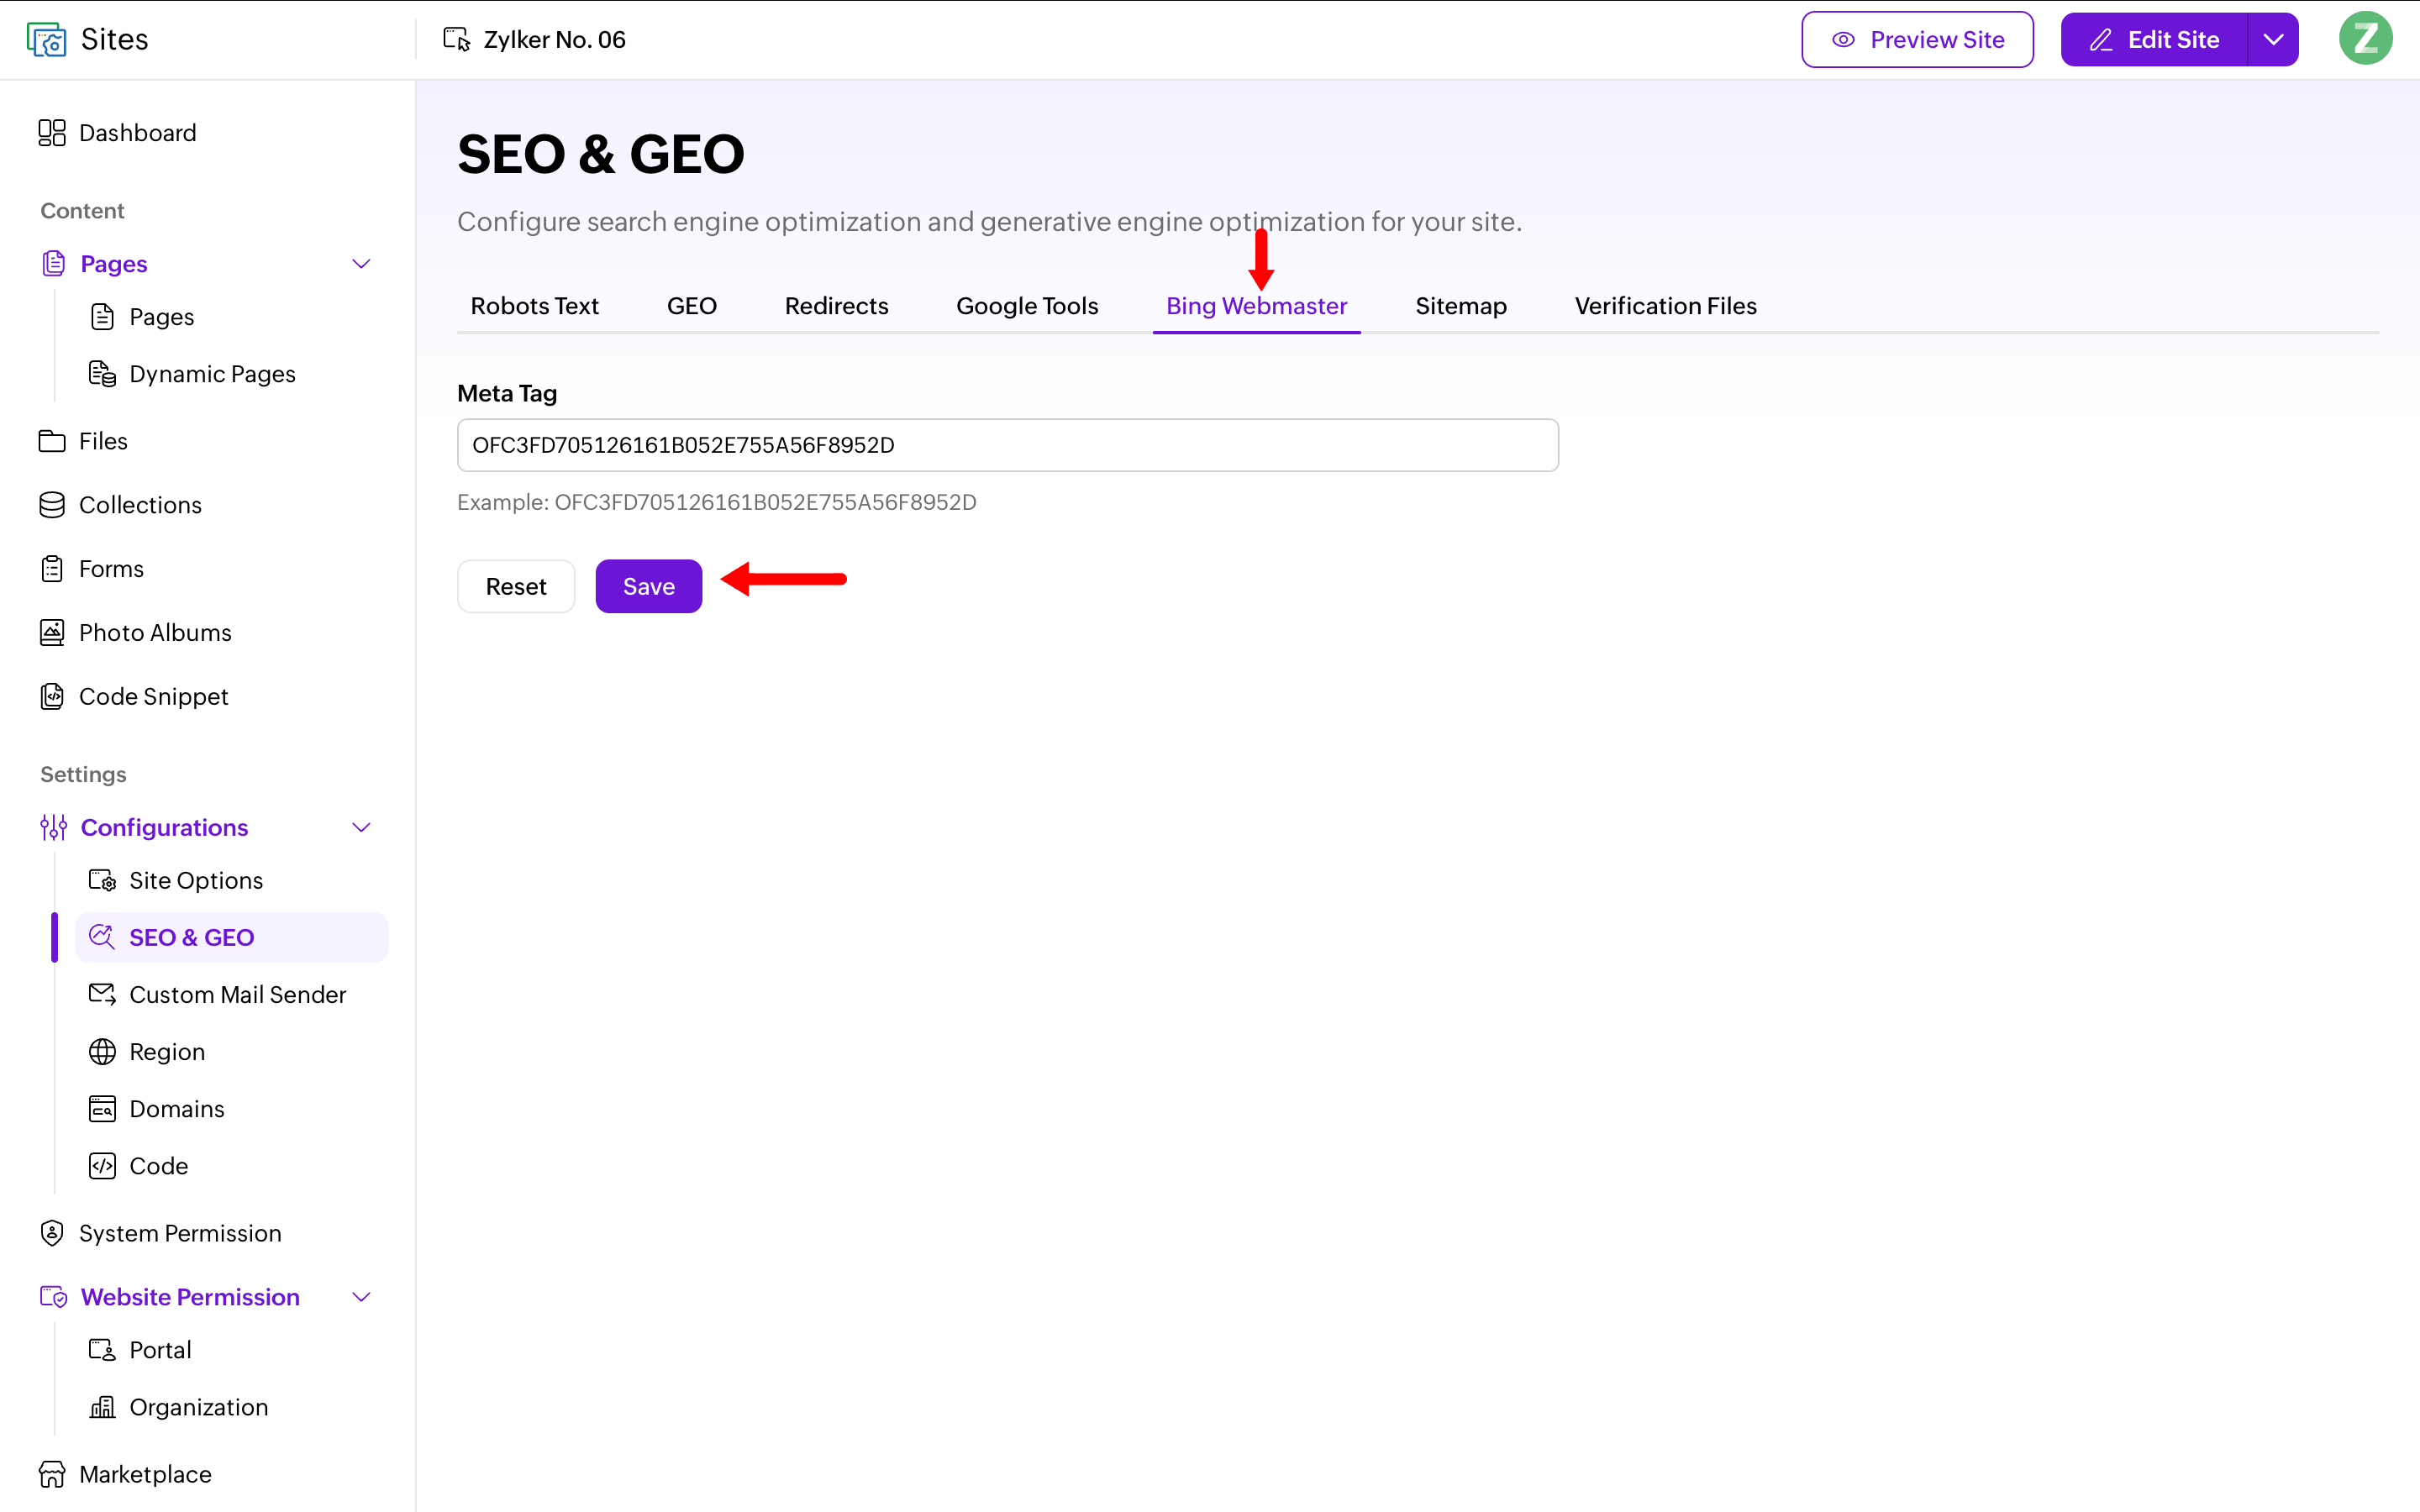
Task: Click the Save button
Action: [x=649, y=586]
